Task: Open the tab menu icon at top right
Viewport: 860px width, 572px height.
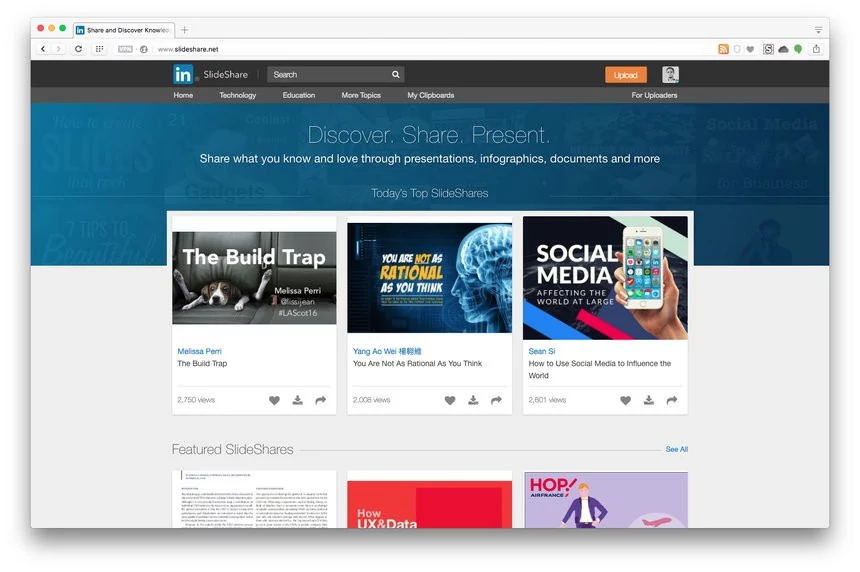Action: pos(818,30)
